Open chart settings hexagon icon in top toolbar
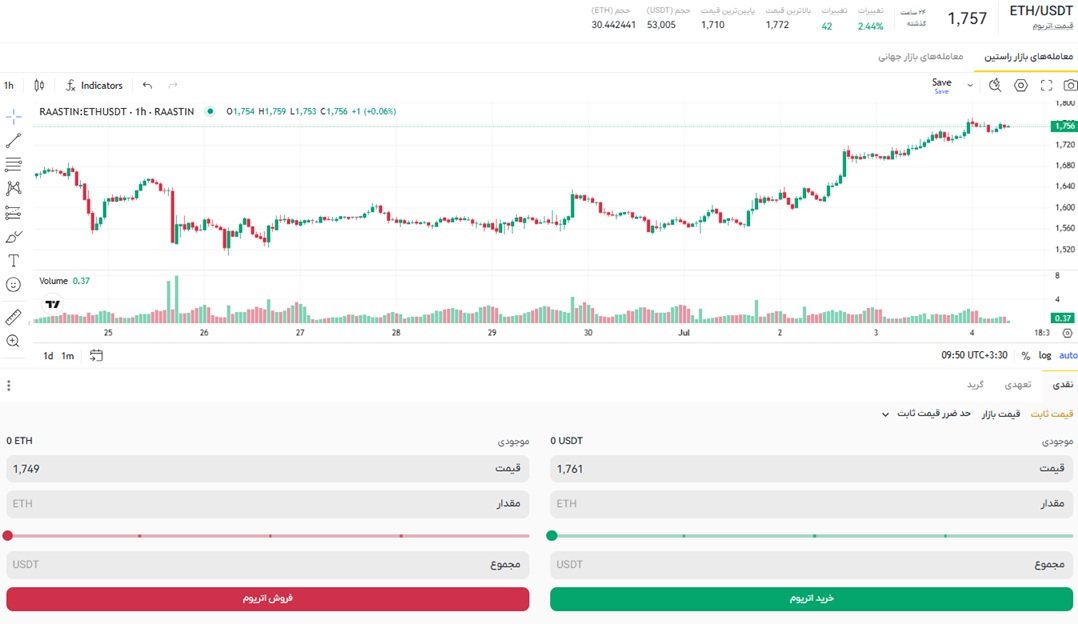 [x=1021, y=85]
